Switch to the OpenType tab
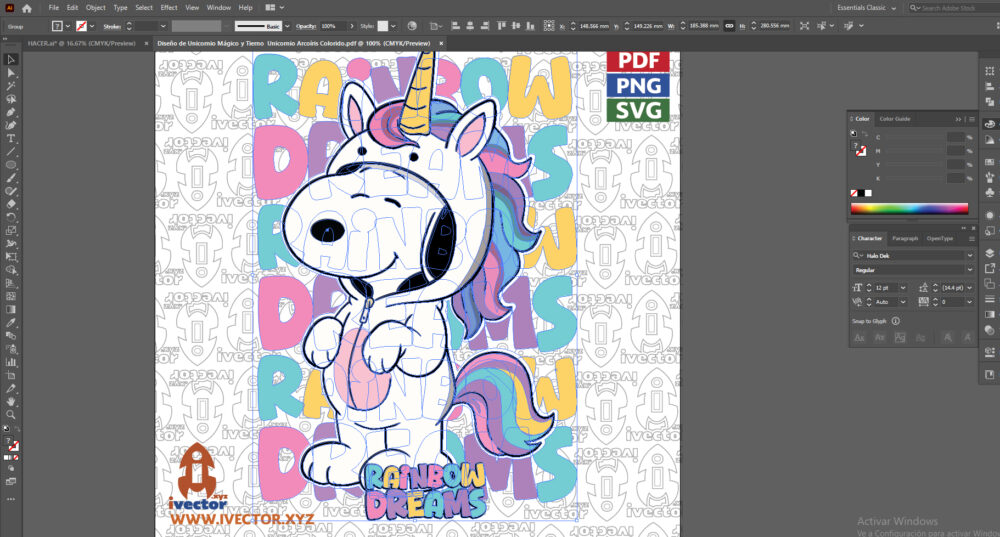 (x=939, y=239)
